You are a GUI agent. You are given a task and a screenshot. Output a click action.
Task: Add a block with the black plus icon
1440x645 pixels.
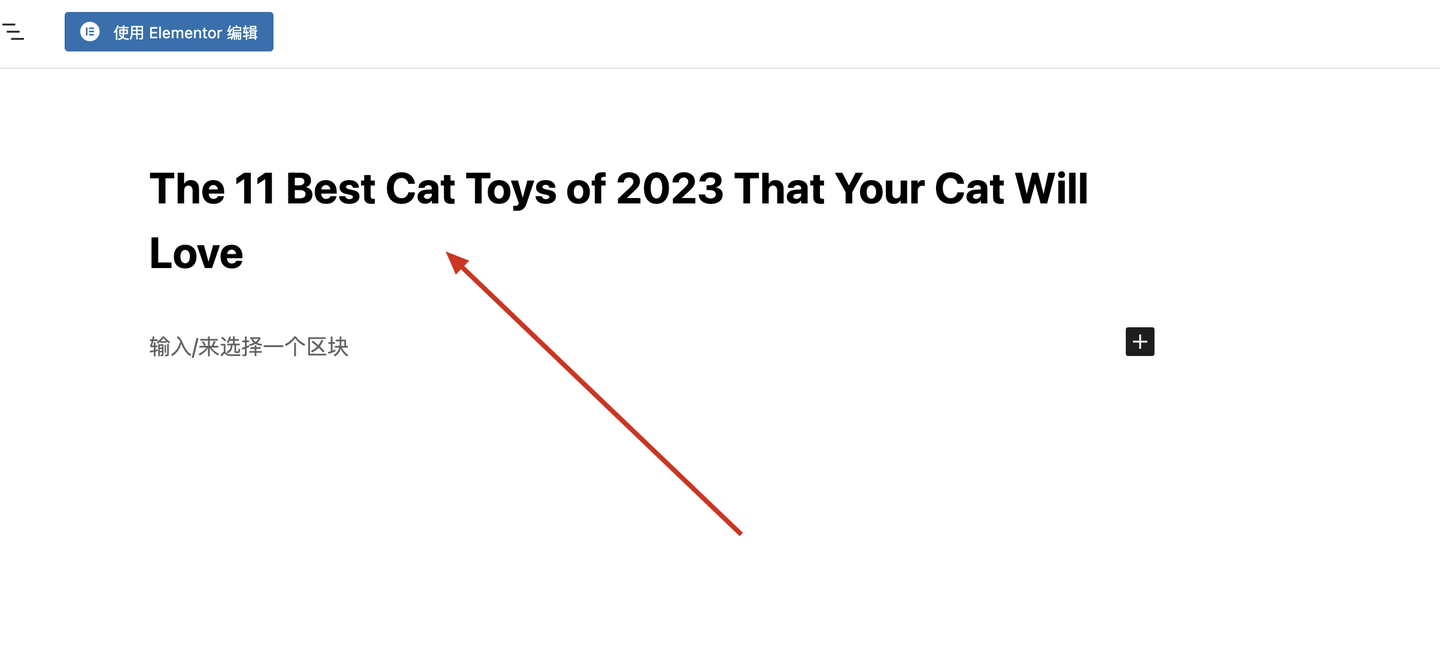tap(1140, 341)
